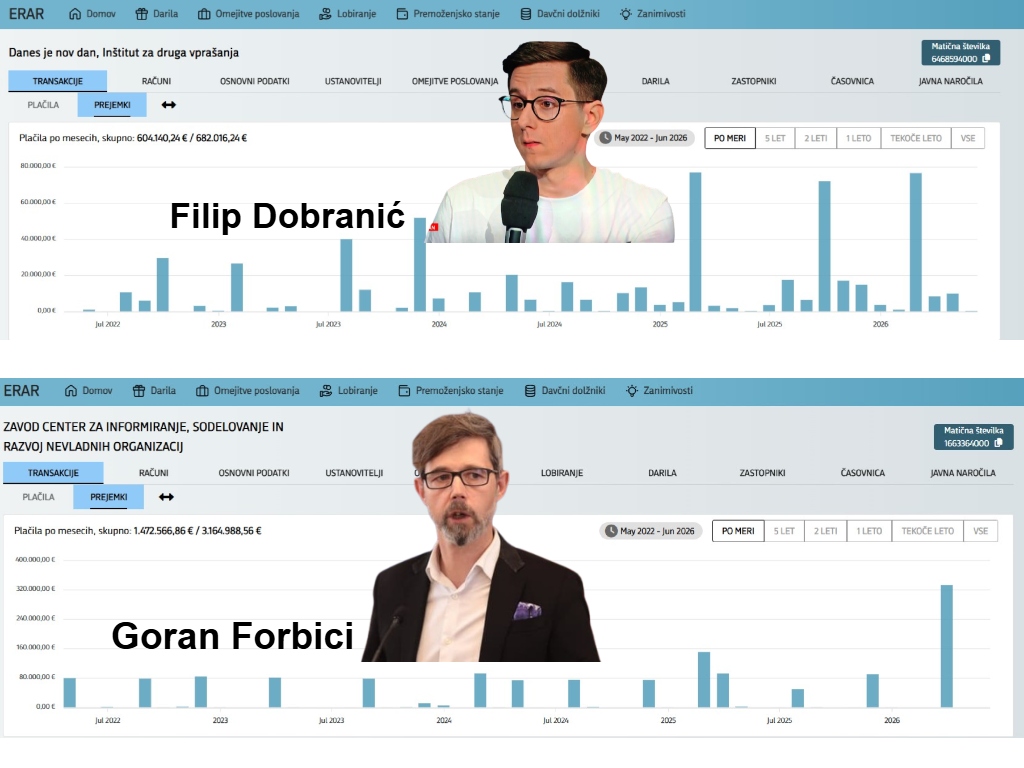
Task: Select TEKOČE LETO range for Danes je nov dan chart
Action: [x=916, y=138]
